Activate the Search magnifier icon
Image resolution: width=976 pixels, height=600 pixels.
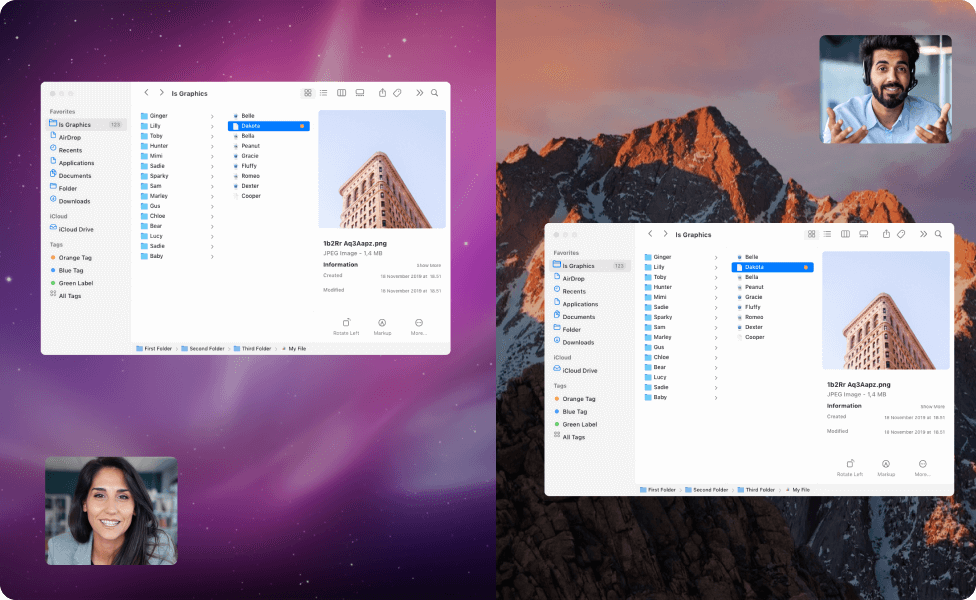coord(434,92)
